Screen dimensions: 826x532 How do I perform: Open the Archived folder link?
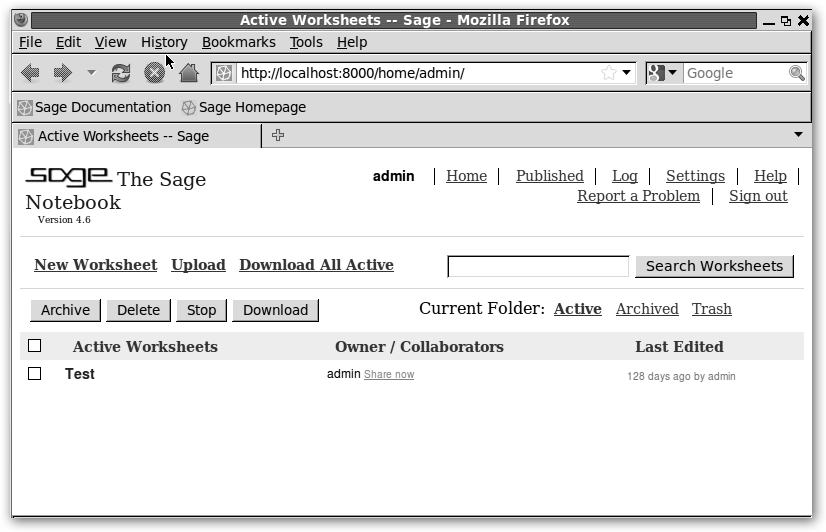pyautogui.click(x=647, y=309)
